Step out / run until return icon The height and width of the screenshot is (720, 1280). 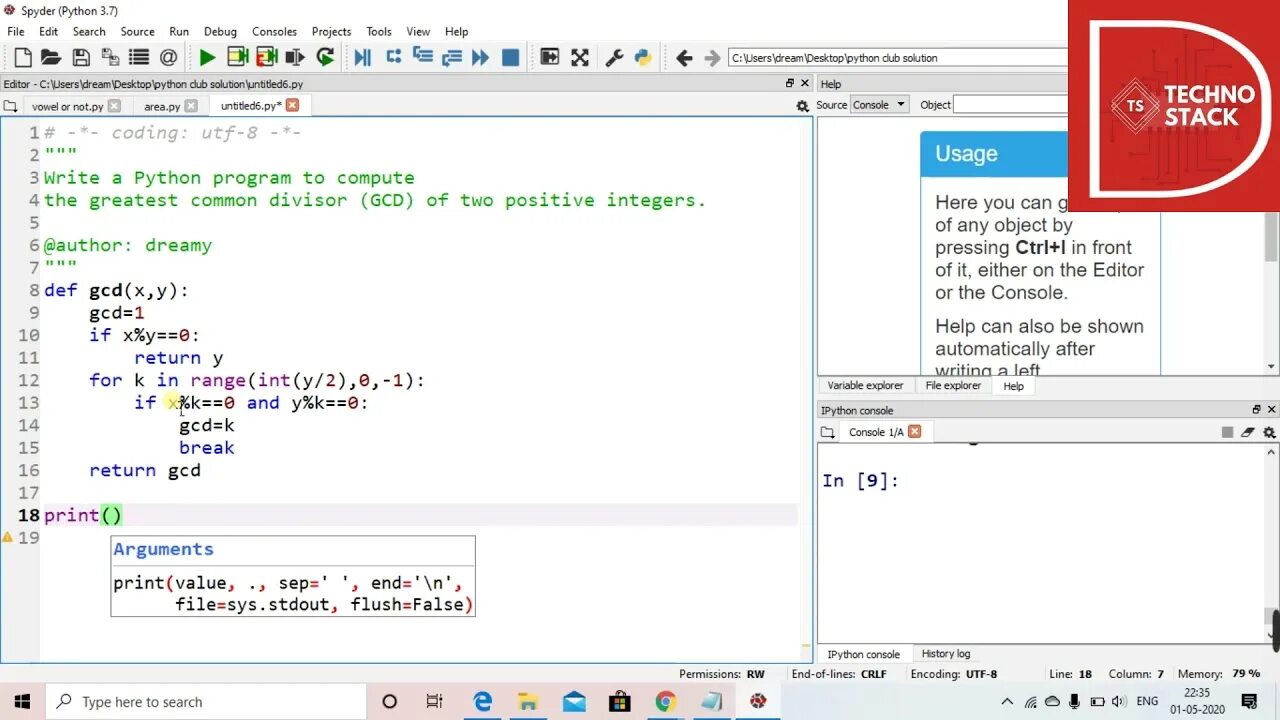451,58
